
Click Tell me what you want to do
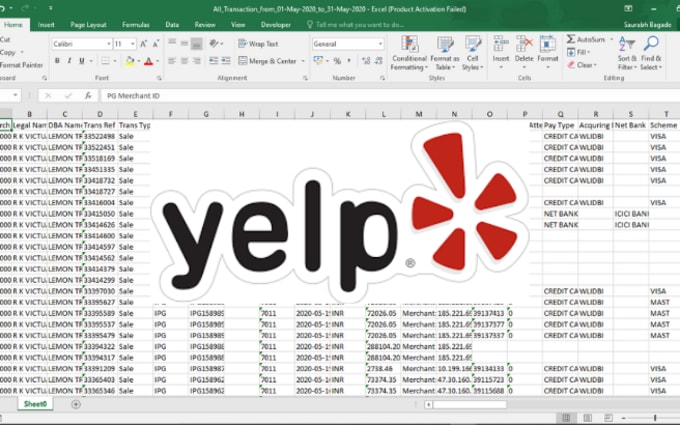[x=356, y=25]
